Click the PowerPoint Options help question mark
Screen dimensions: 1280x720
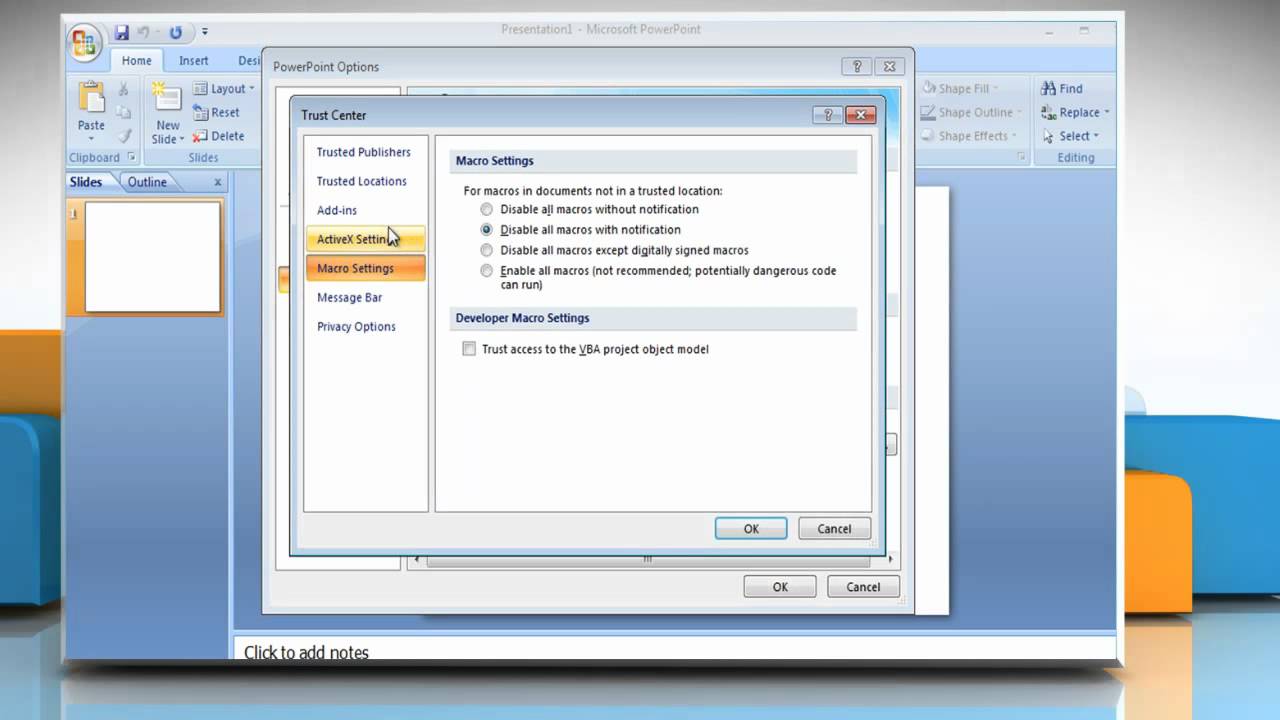click(856, 67)
